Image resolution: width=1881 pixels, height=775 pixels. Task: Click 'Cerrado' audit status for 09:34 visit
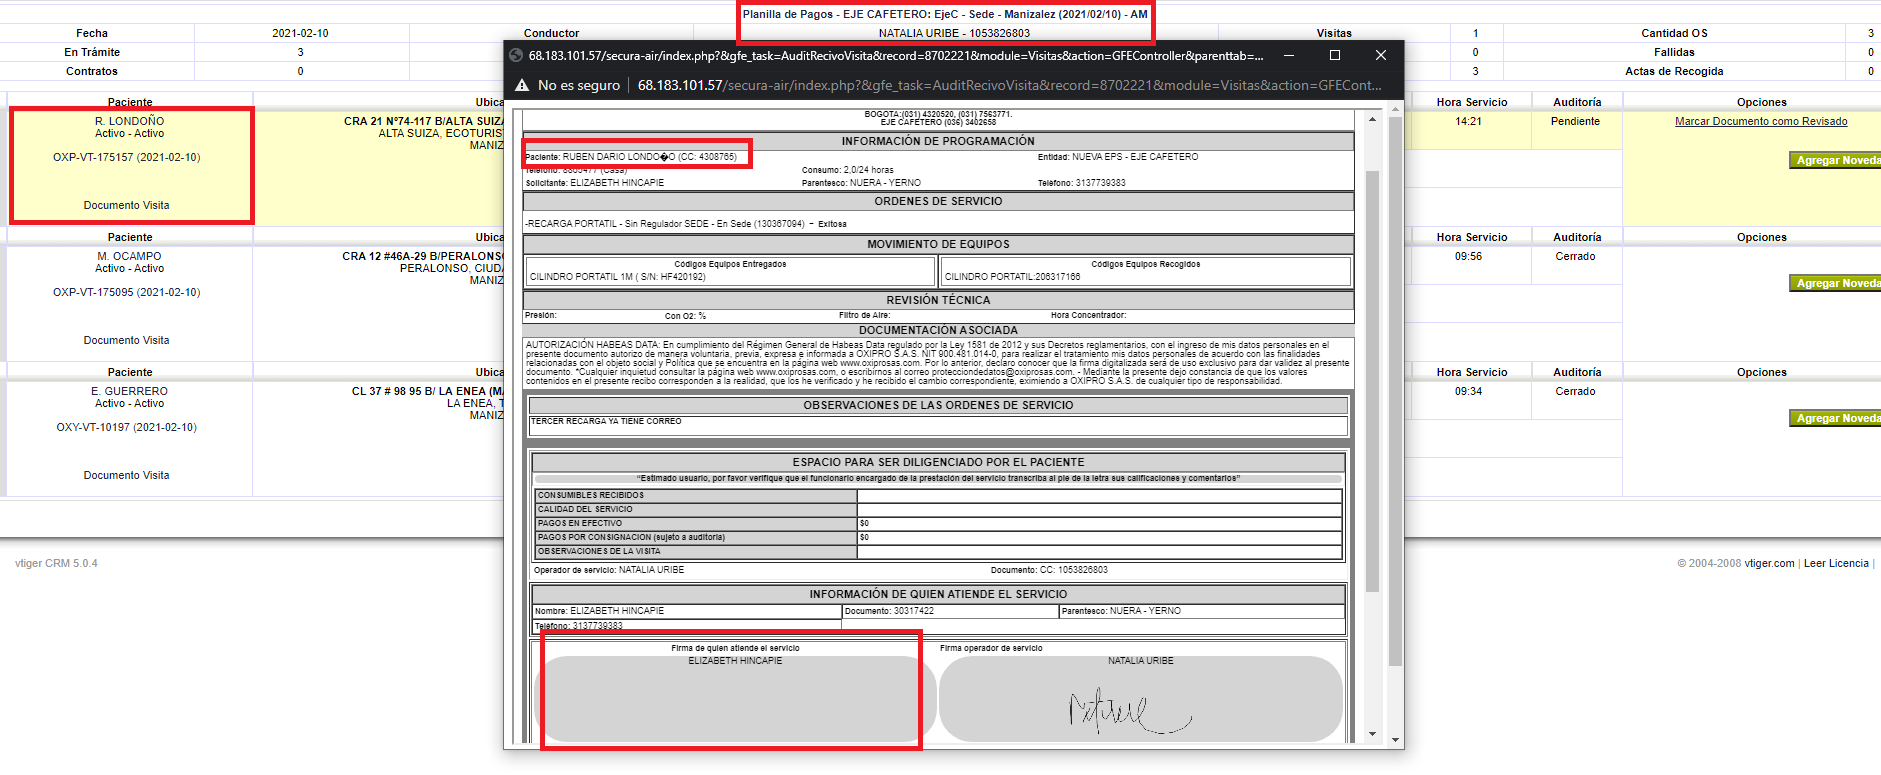click(x=1576, y=392)
